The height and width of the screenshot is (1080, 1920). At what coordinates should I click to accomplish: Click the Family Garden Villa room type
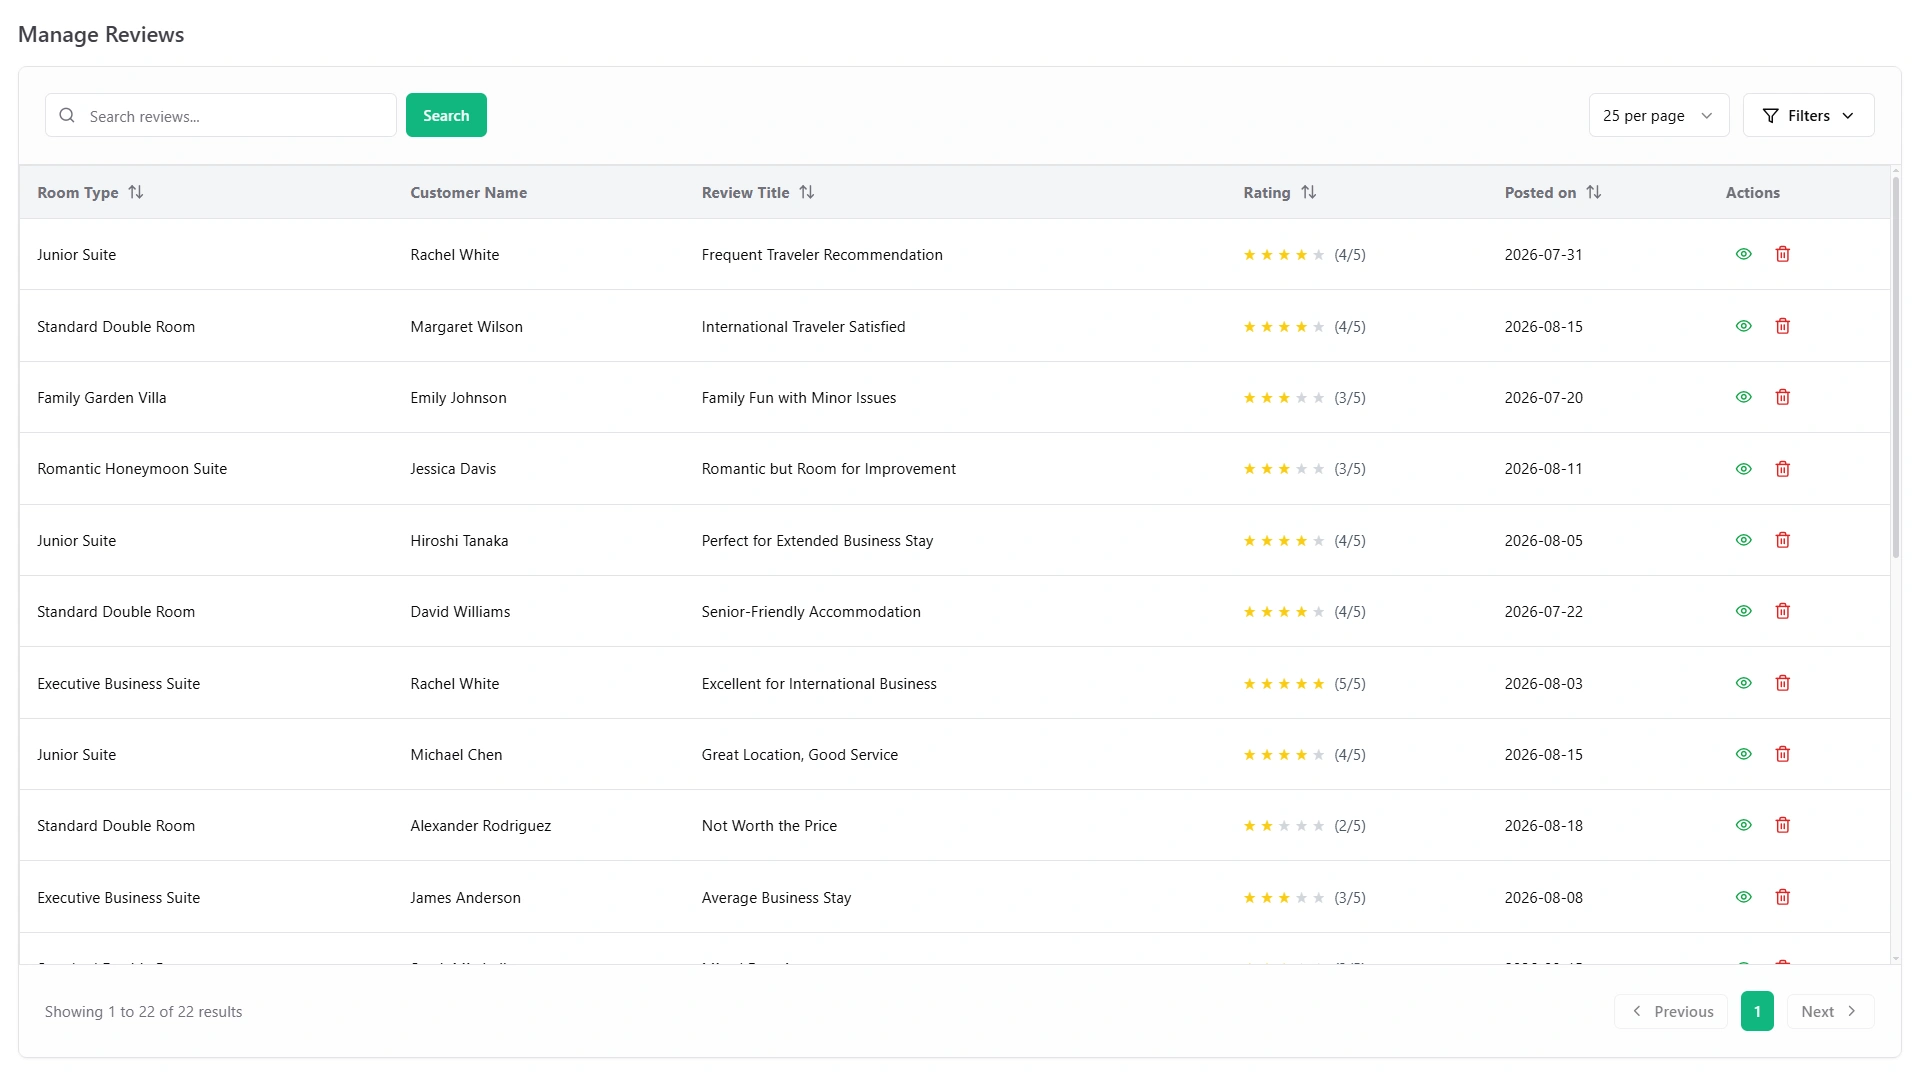coord(102,398)
